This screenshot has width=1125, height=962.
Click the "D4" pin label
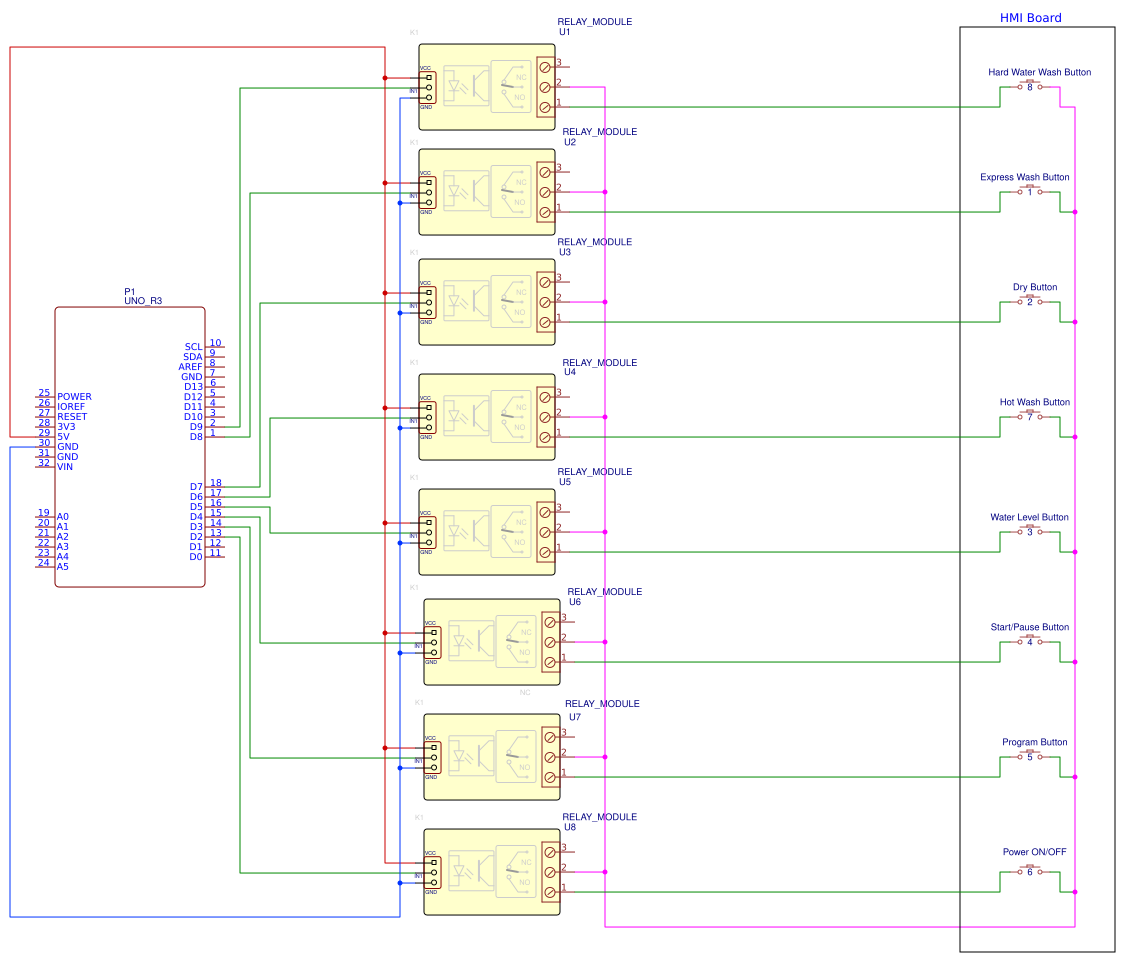point(196,517)
